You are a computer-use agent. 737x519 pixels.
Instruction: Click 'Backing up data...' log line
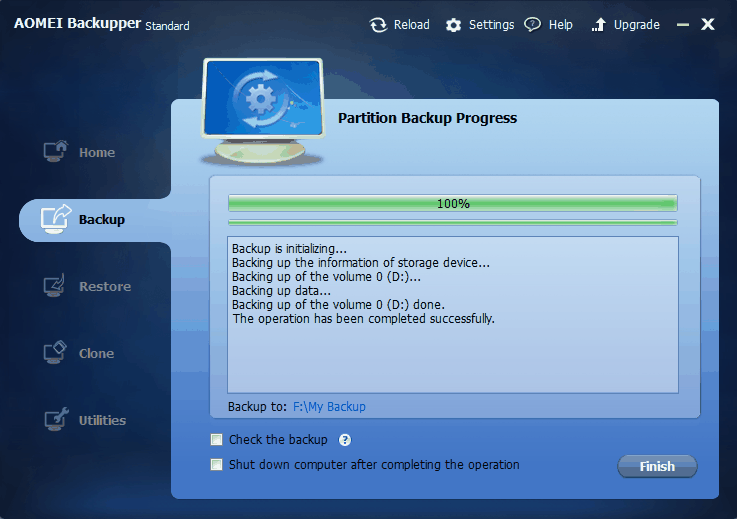pos(281,291)
